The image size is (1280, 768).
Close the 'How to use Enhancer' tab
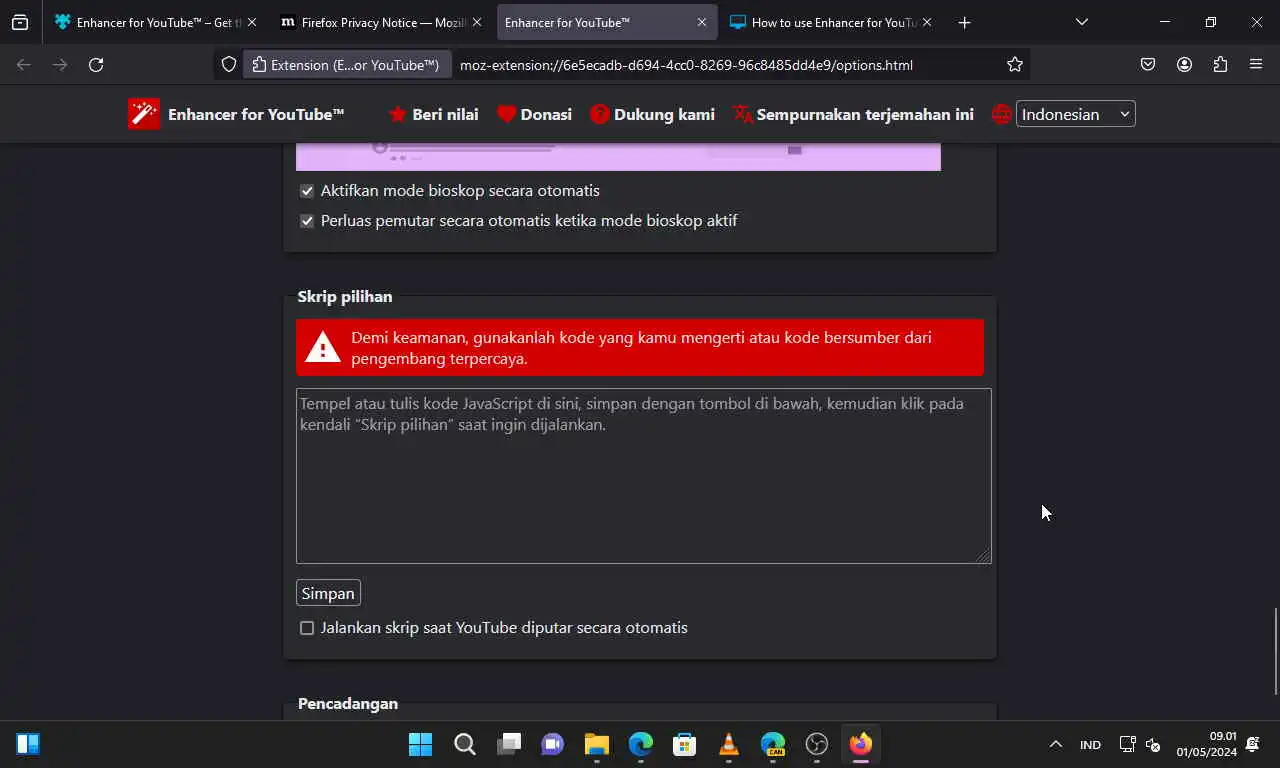pos(927,22)
